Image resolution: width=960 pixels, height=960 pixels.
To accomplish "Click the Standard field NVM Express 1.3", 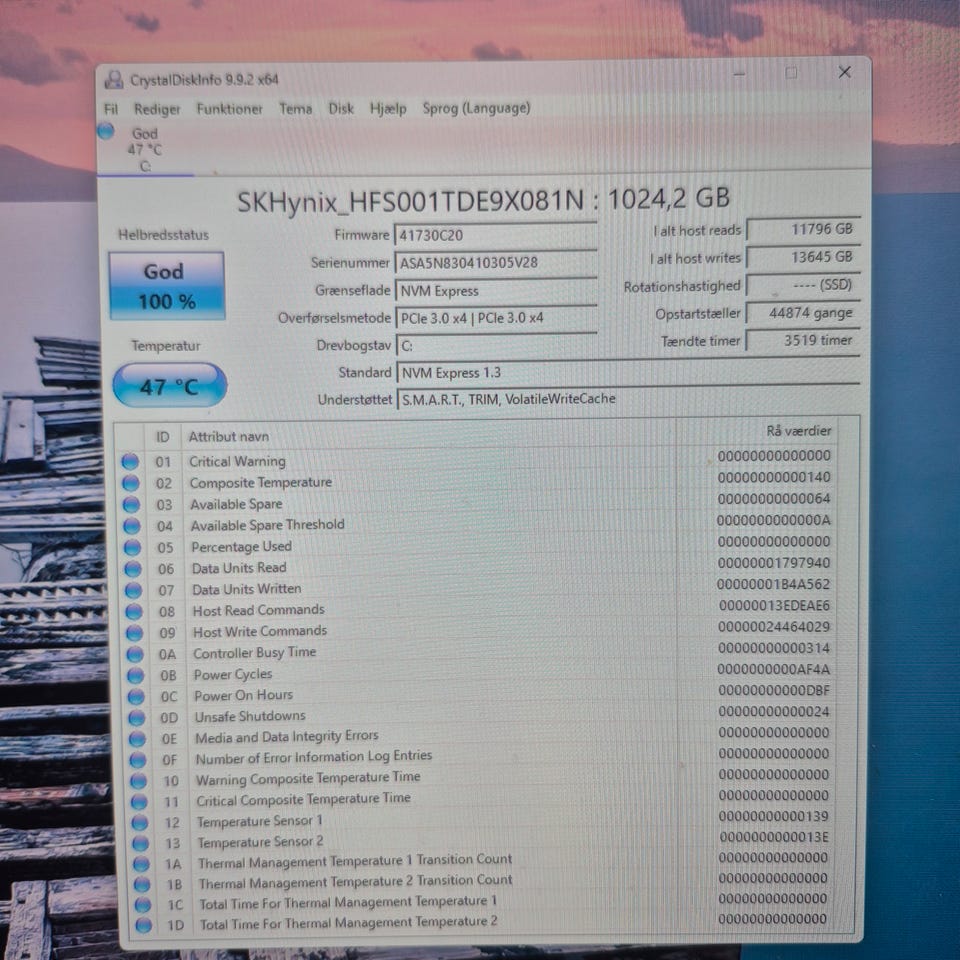I will [628, 372].
